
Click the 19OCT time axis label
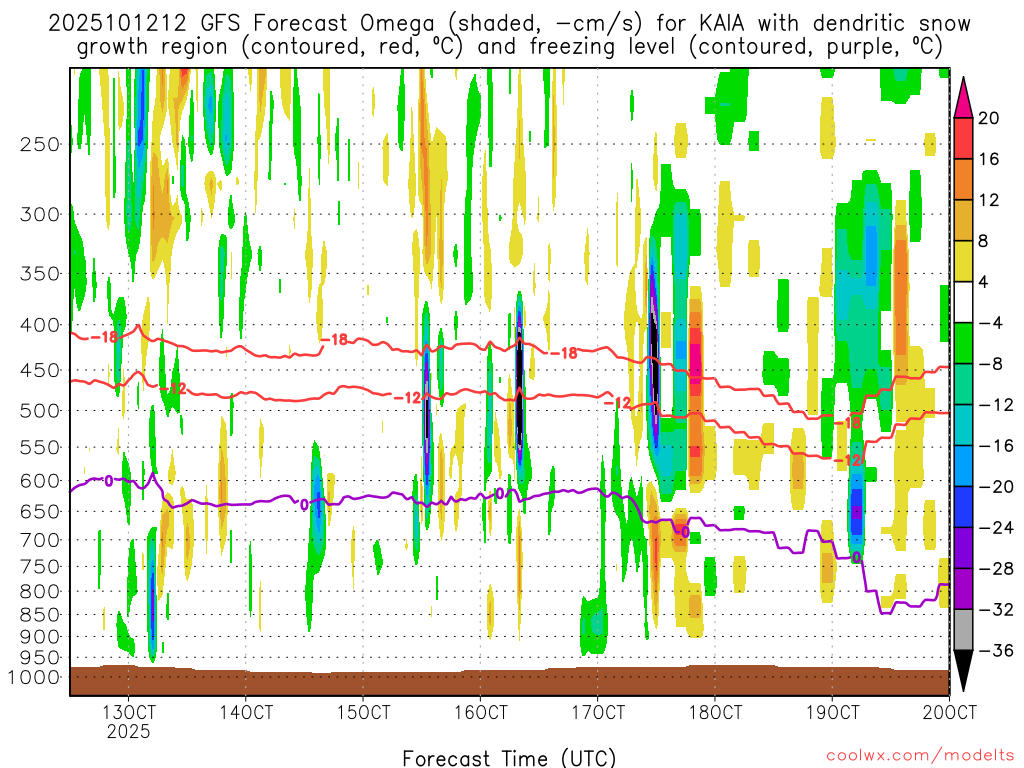pos(832,712)
